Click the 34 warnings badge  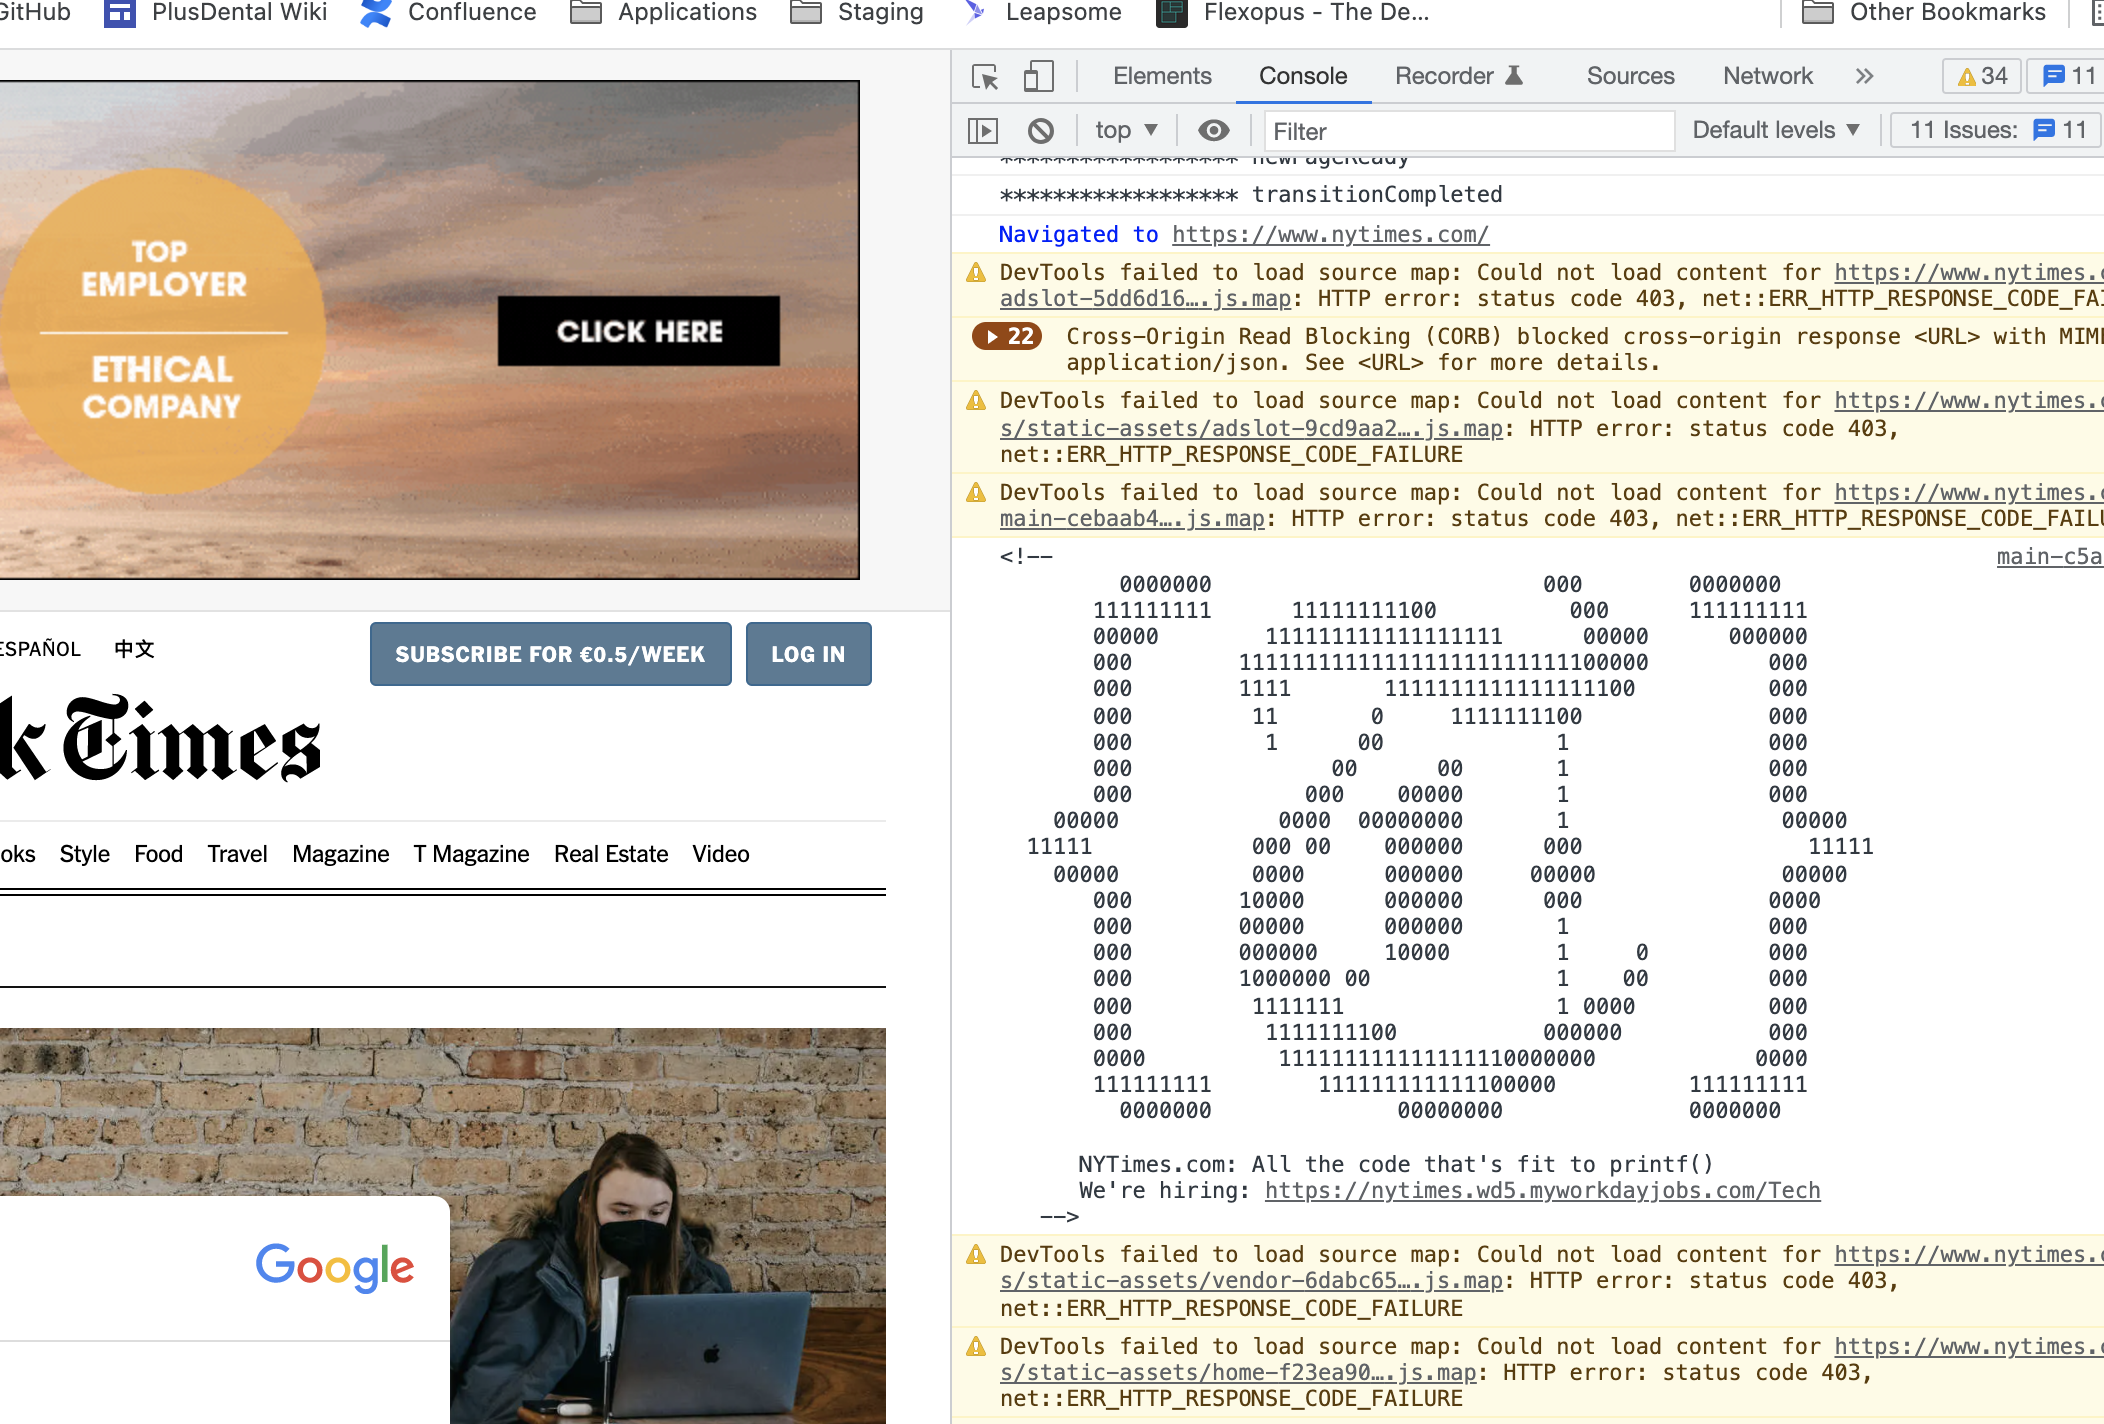coord(1982,76)
